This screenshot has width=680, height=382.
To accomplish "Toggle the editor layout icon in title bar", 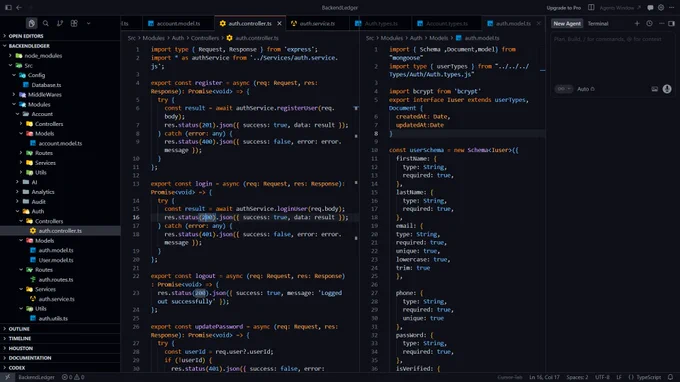I will [591, 7].
